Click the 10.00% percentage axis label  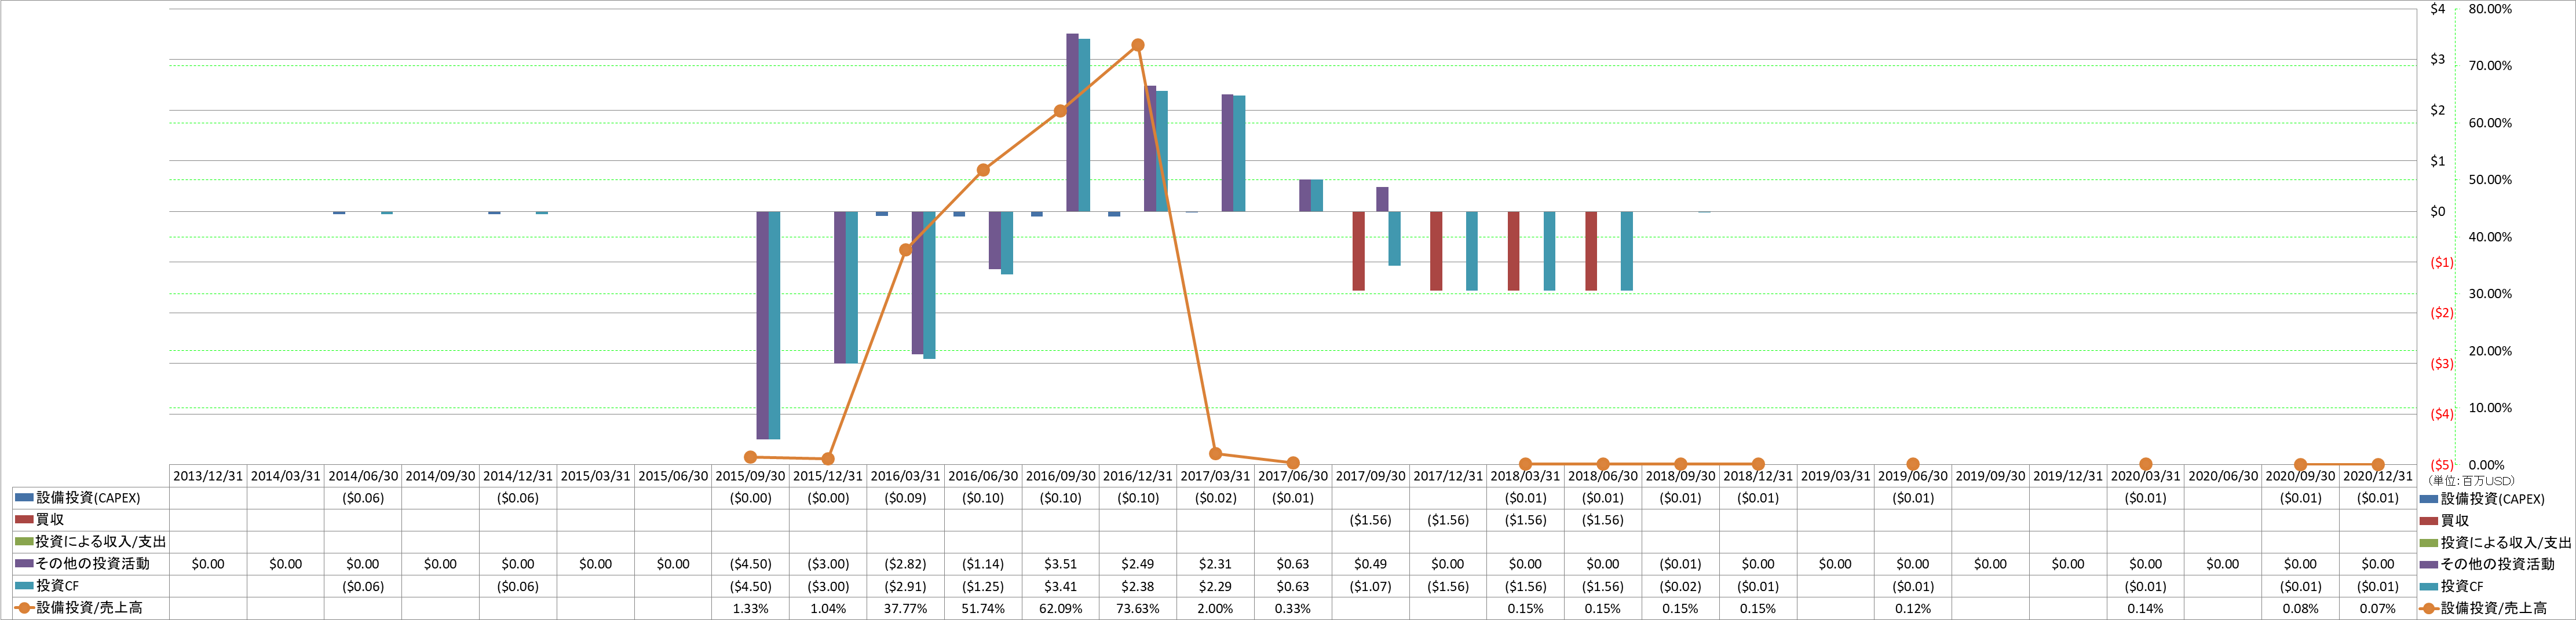click(x=2490, y=408)
